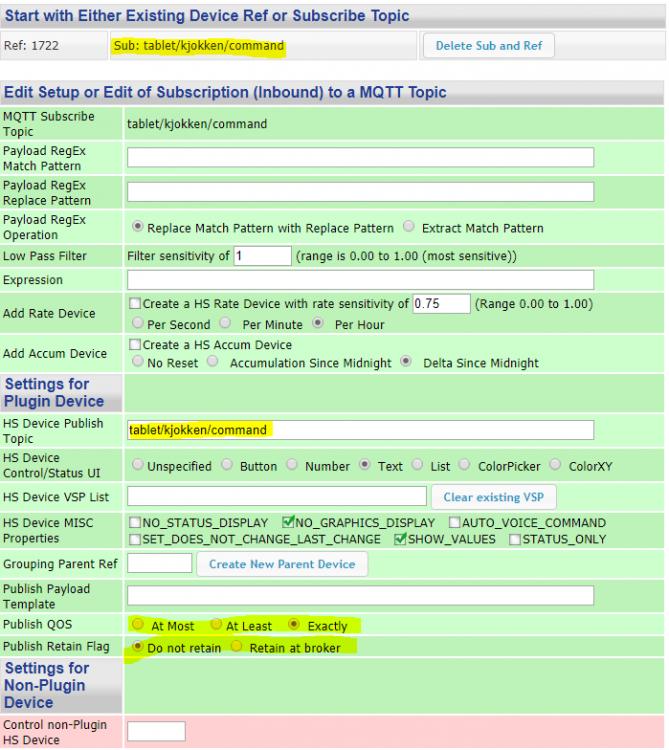Select ColorPicker as Control/Status UI
This screenshot has height=750, width=669.
(x=466, y=465)
